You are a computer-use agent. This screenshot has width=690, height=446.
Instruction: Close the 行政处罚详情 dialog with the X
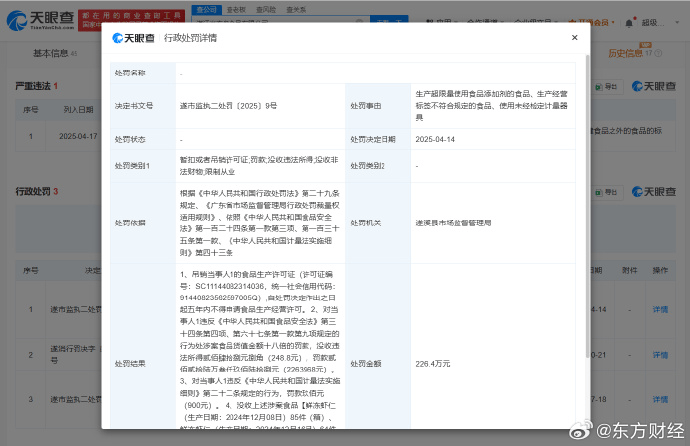[x=573, y=37]
